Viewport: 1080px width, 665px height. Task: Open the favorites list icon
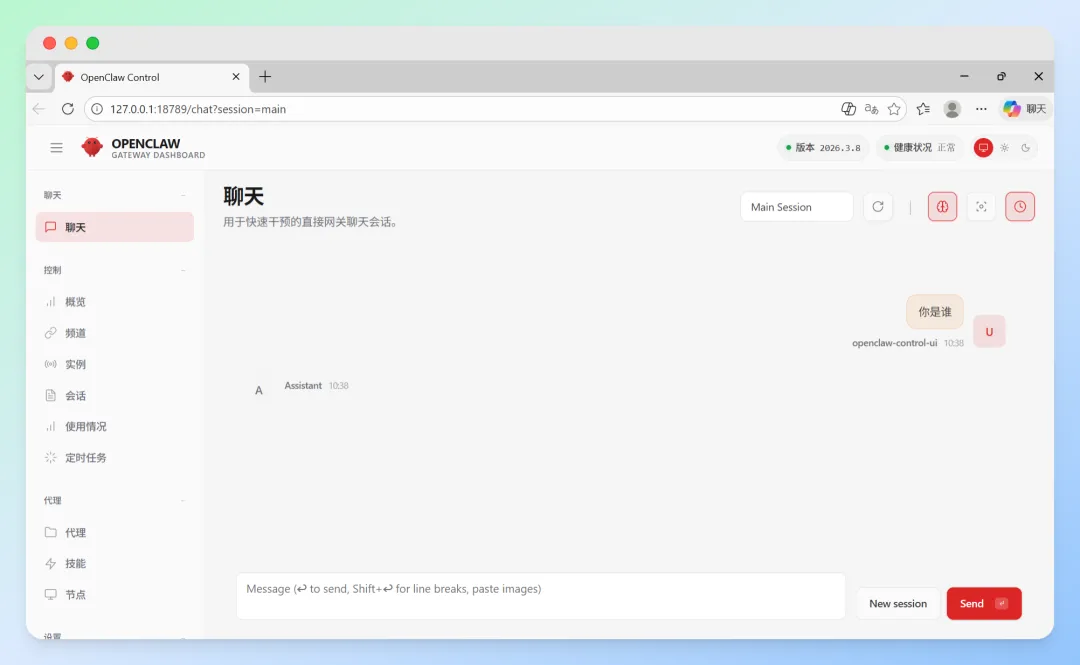tap(923, 109)
